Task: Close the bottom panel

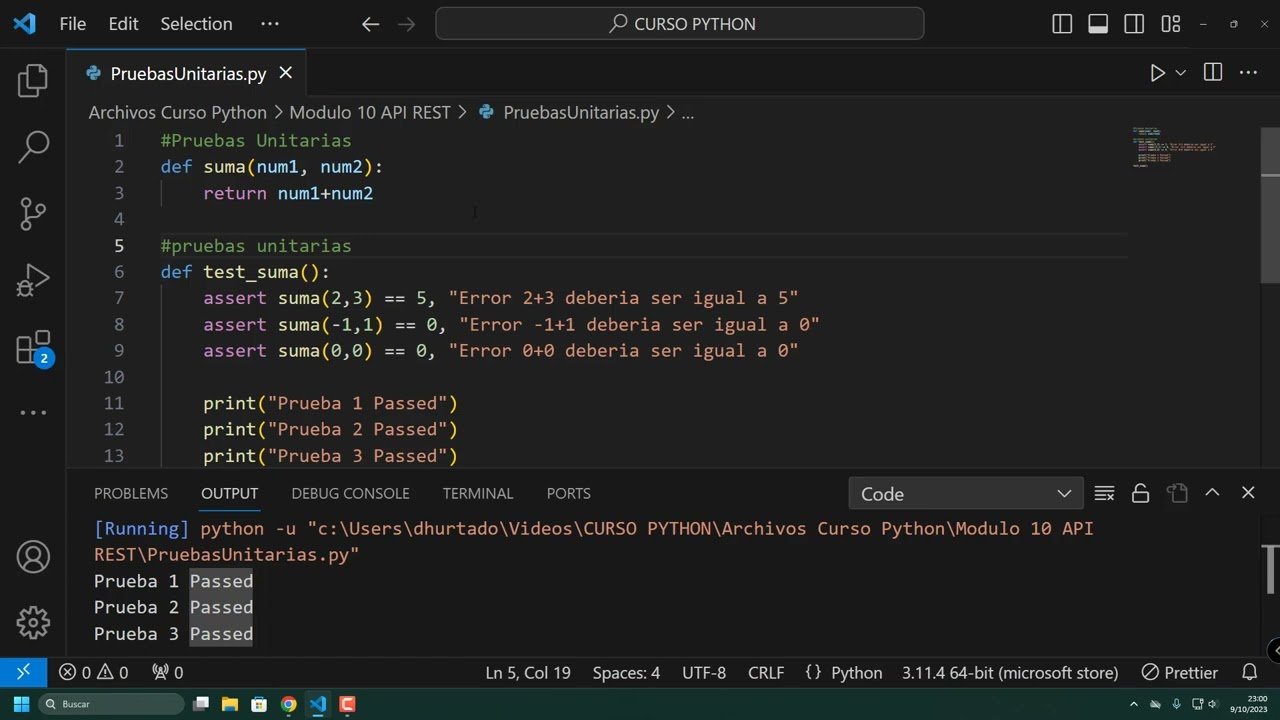Action: click(1248, 493)
